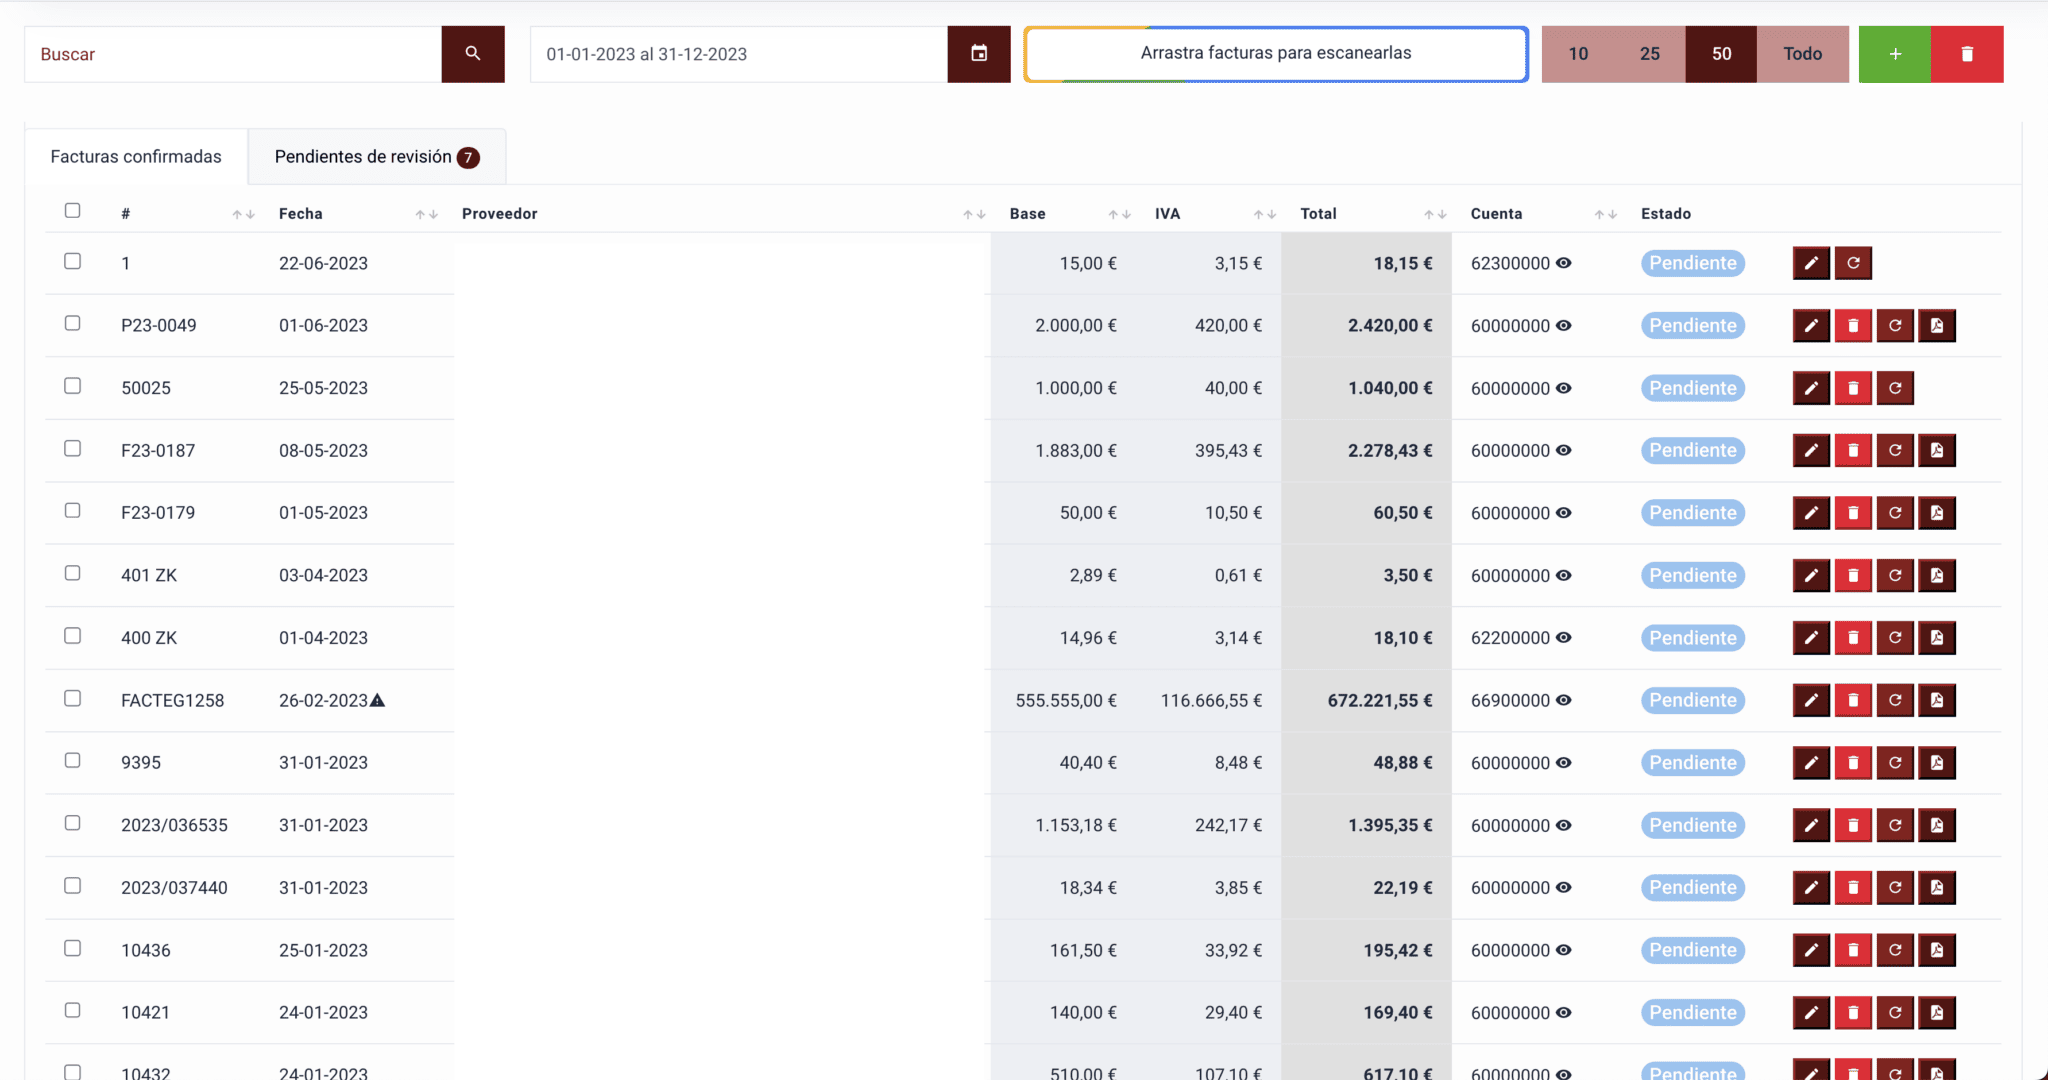Viewport: 2048px width, 1080px height.
Task: Edit invoice P23-0049 with pencil icon
Action: [1810, 326]
